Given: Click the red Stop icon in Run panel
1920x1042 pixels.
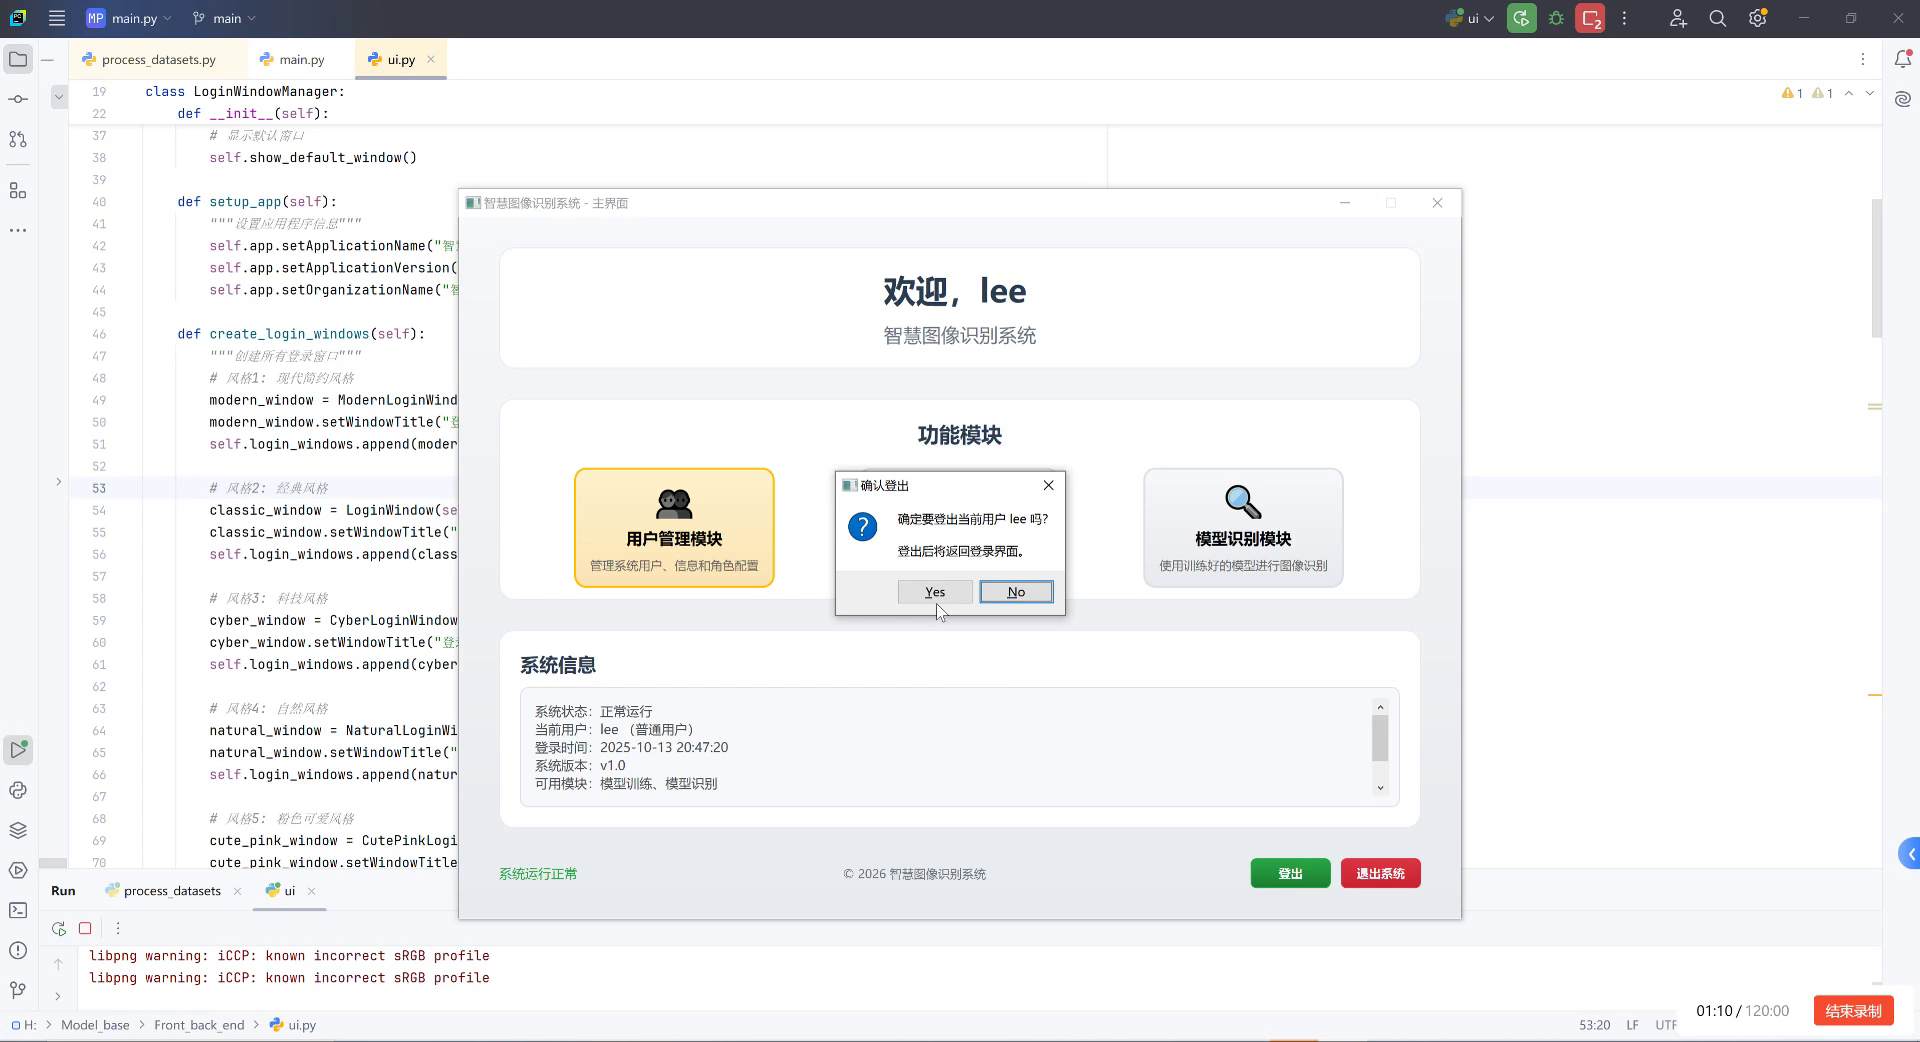Looking at the screenshot, I should pyautogui.click(x=85, y=928).
